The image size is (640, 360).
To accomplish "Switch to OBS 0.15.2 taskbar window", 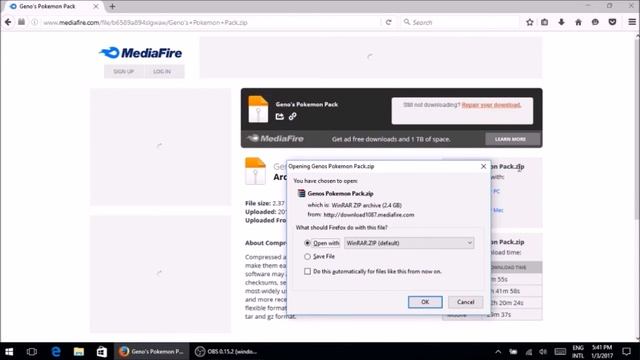I will 226,351.
